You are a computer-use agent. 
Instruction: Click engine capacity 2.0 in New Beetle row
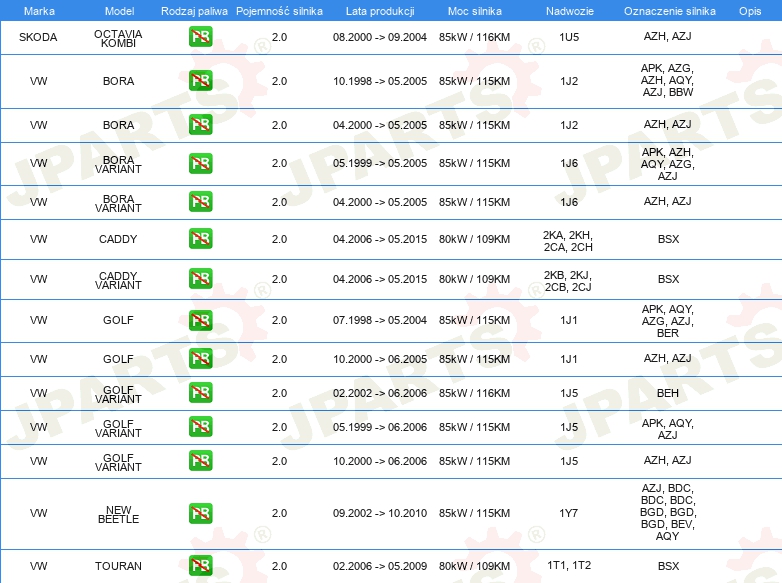click(x=279, y=513)
